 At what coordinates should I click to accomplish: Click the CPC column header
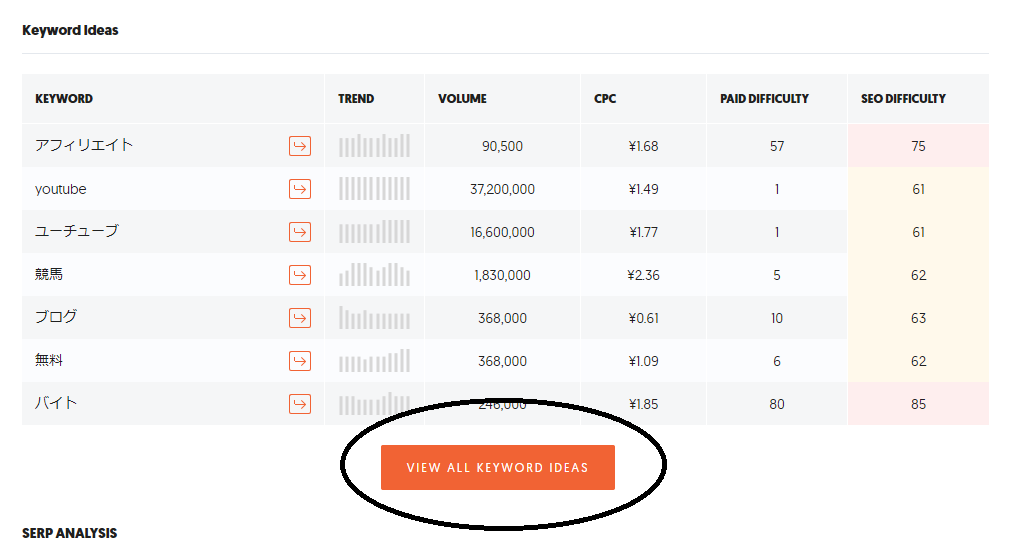pyautogui.click(x=605, y=99)
